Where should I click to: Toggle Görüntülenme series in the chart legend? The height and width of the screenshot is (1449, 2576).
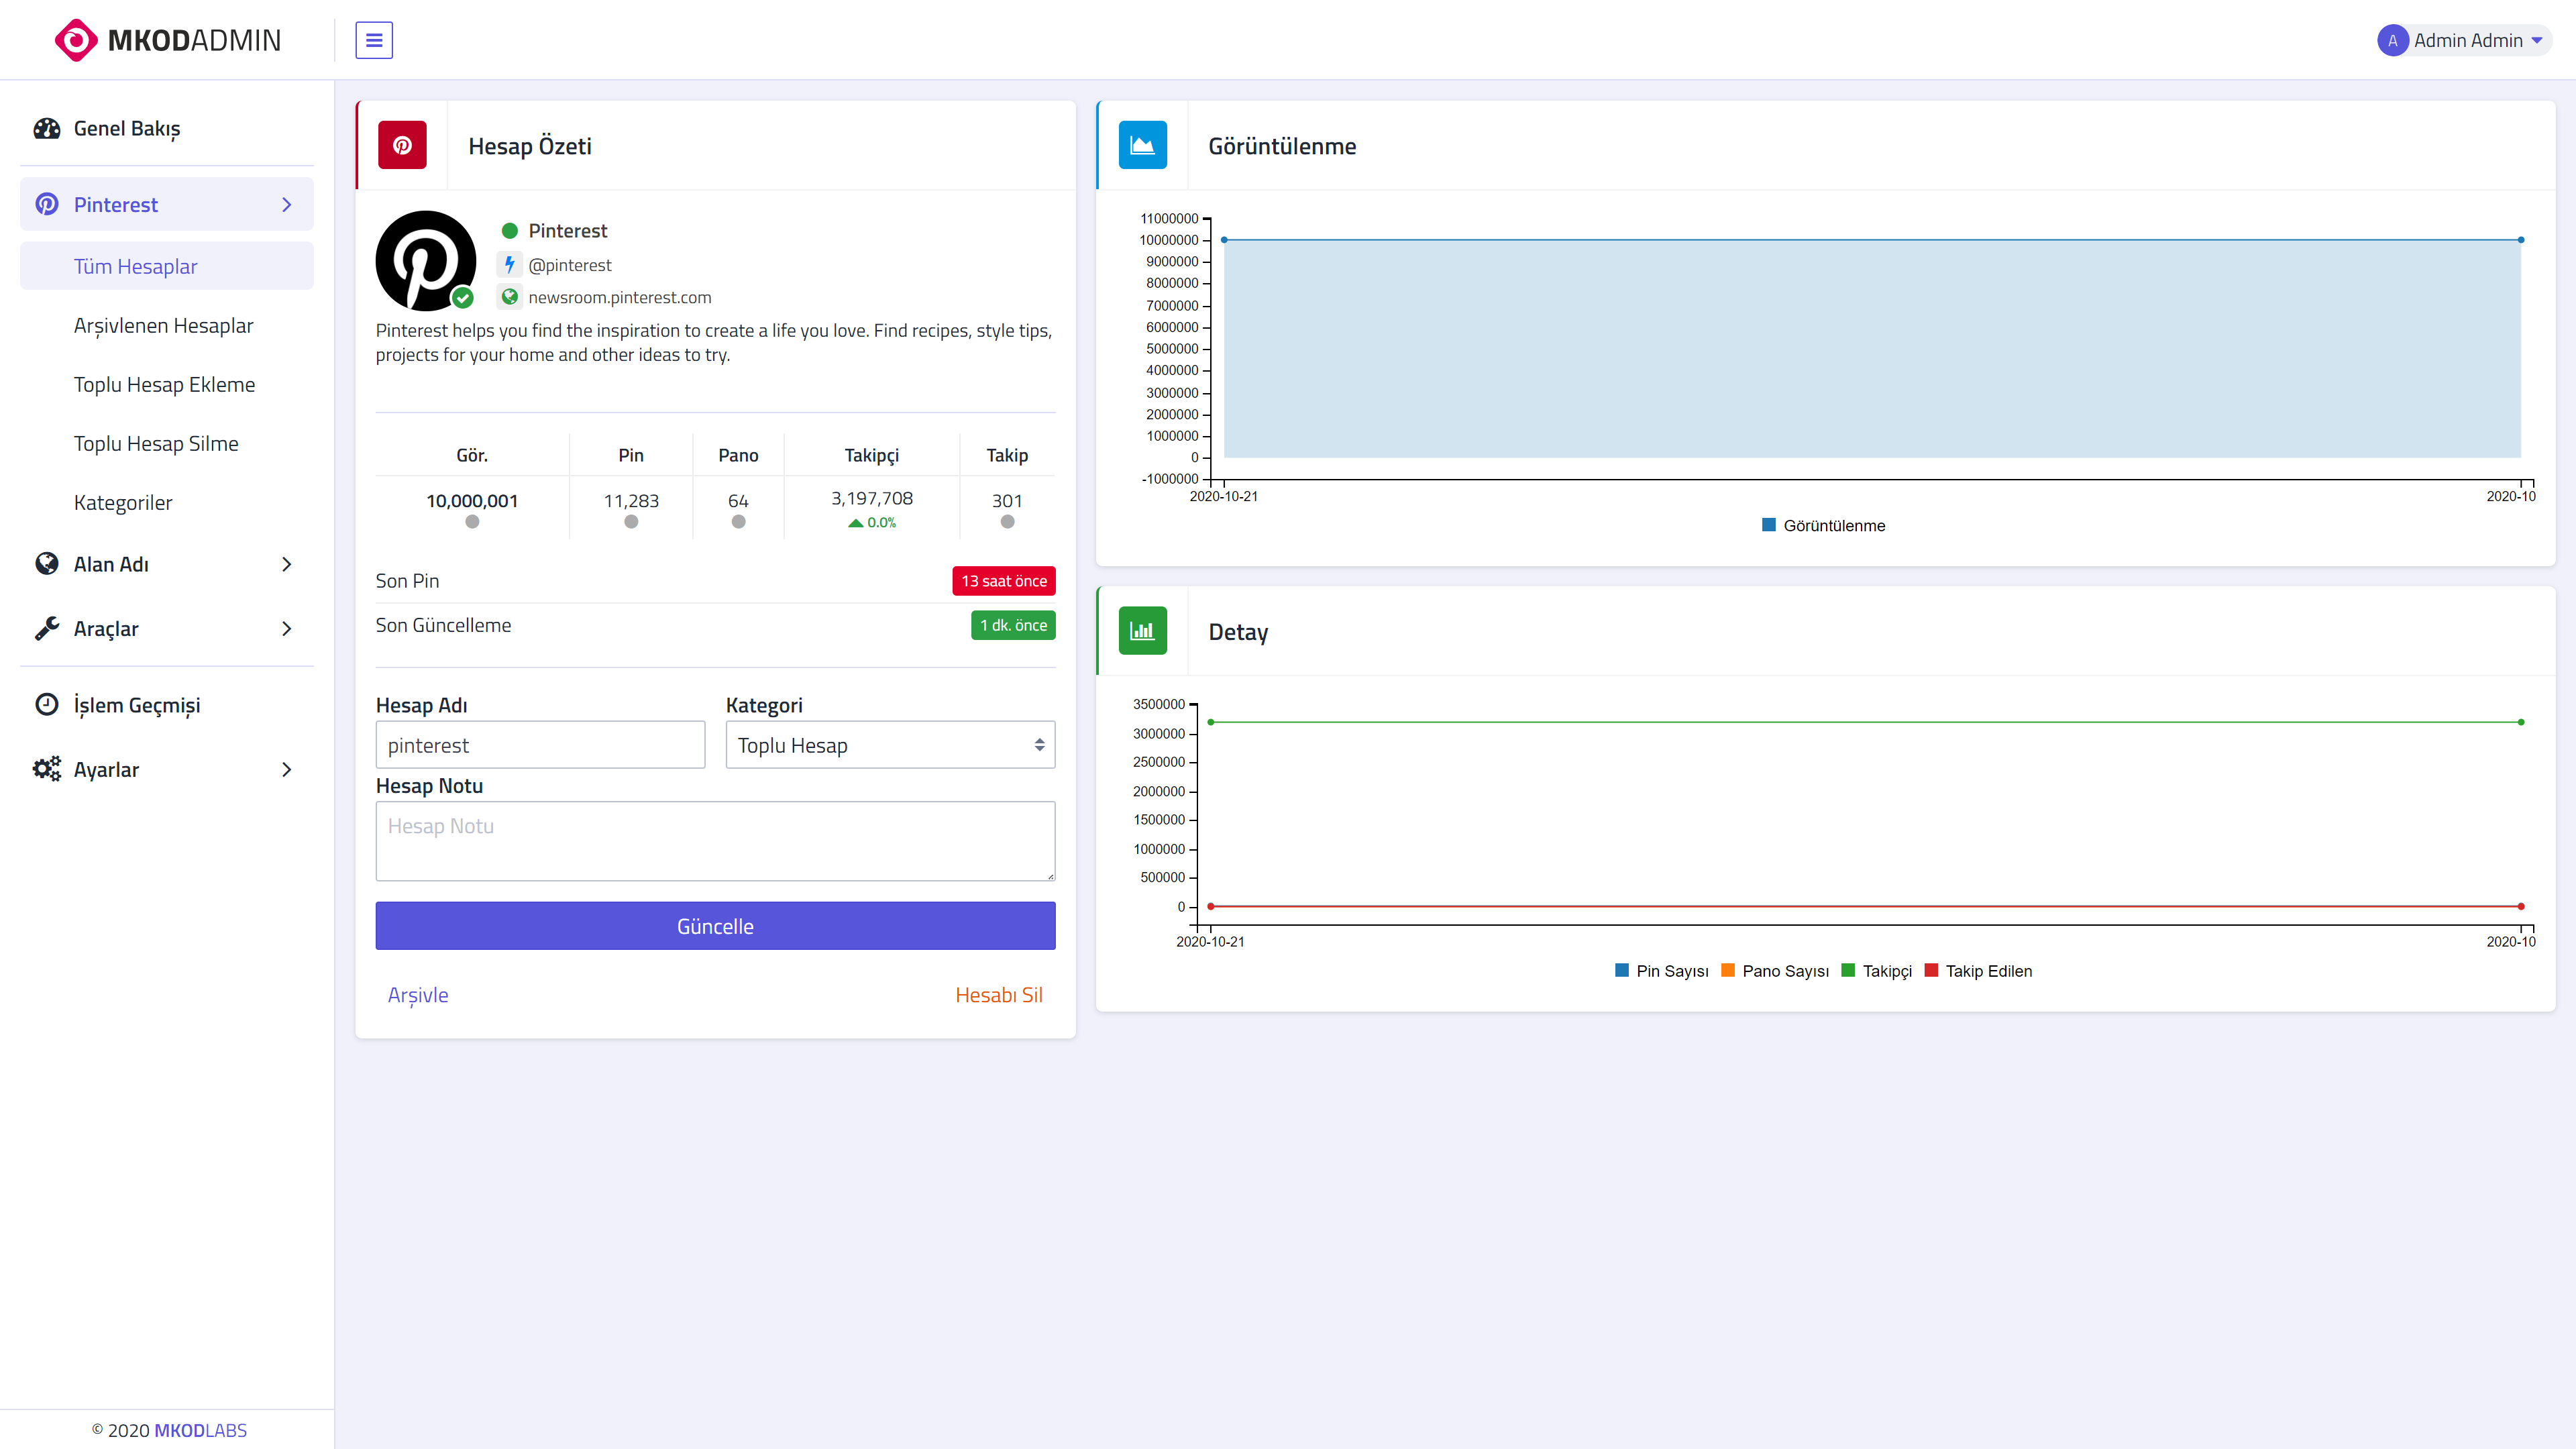1824,526
